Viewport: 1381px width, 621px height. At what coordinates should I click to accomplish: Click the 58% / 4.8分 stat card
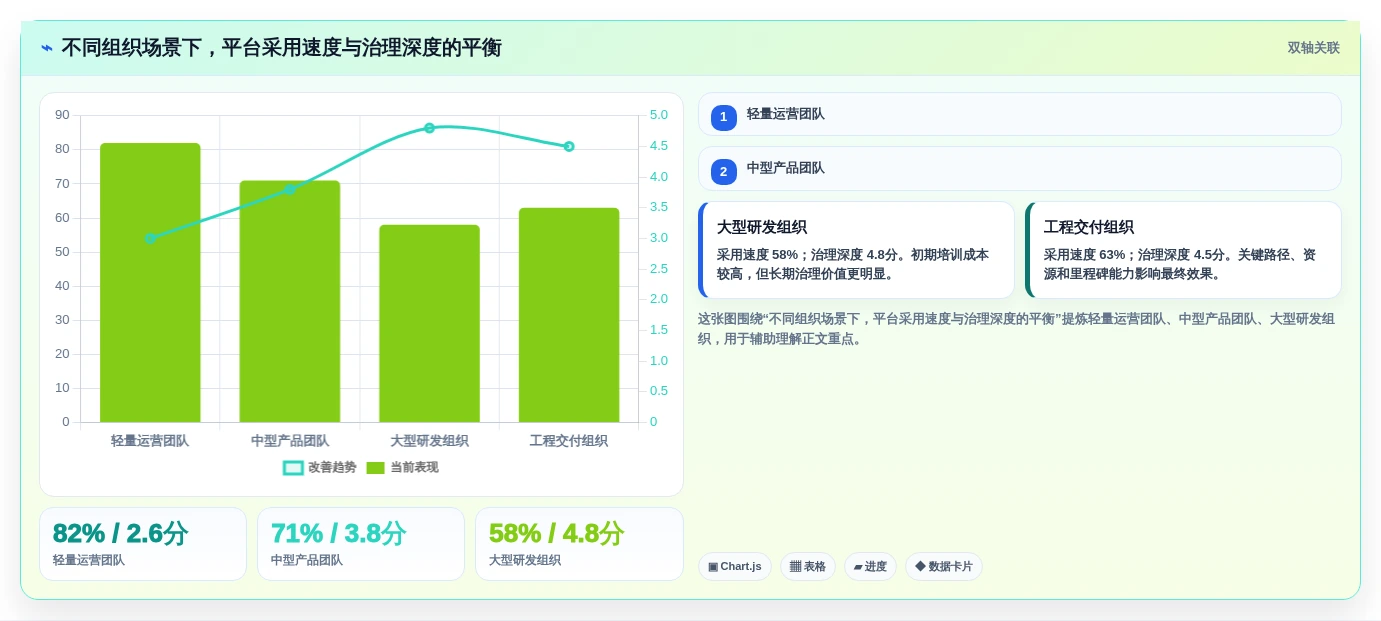pos(579,544)
